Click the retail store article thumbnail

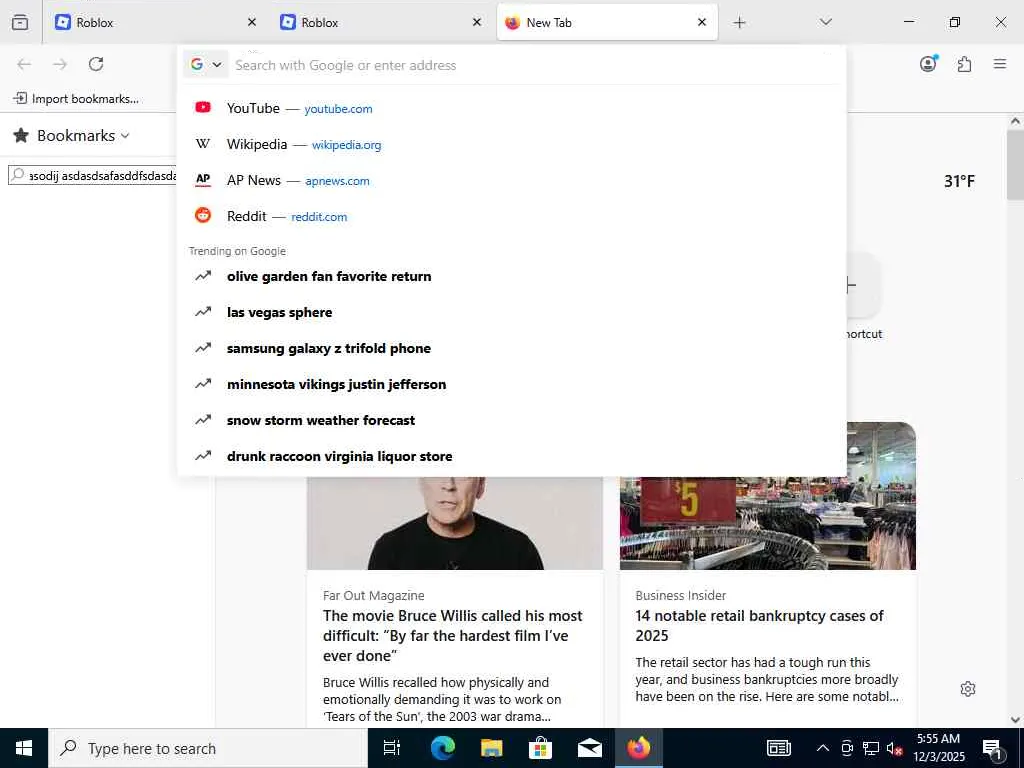click(x=768, y=496)
